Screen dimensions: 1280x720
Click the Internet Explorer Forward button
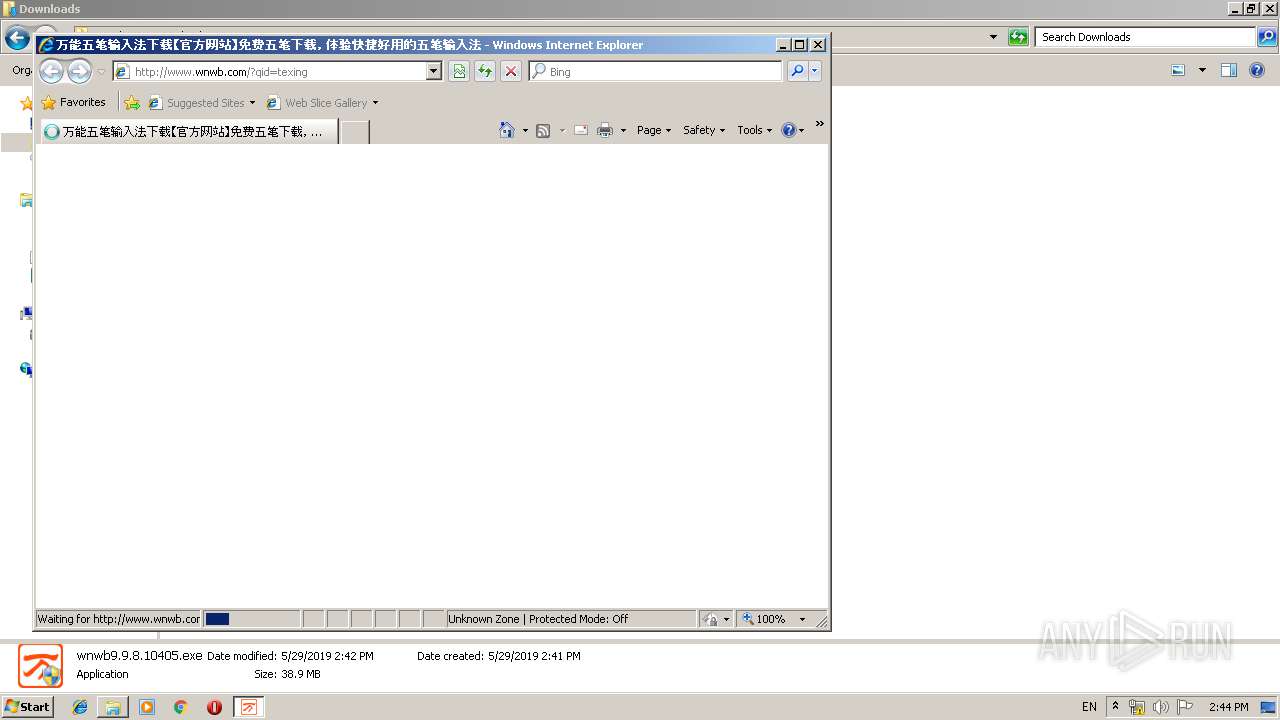point(79,71)
